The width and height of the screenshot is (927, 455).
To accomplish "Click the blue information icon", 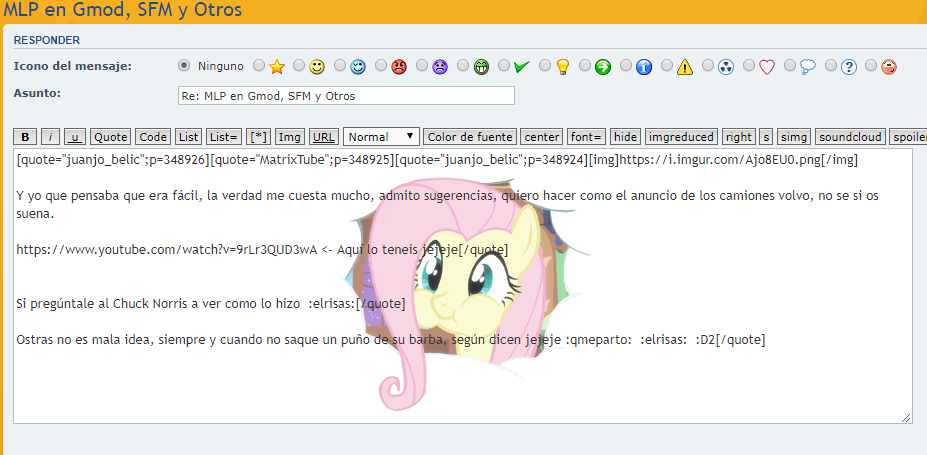I will 644,67.
